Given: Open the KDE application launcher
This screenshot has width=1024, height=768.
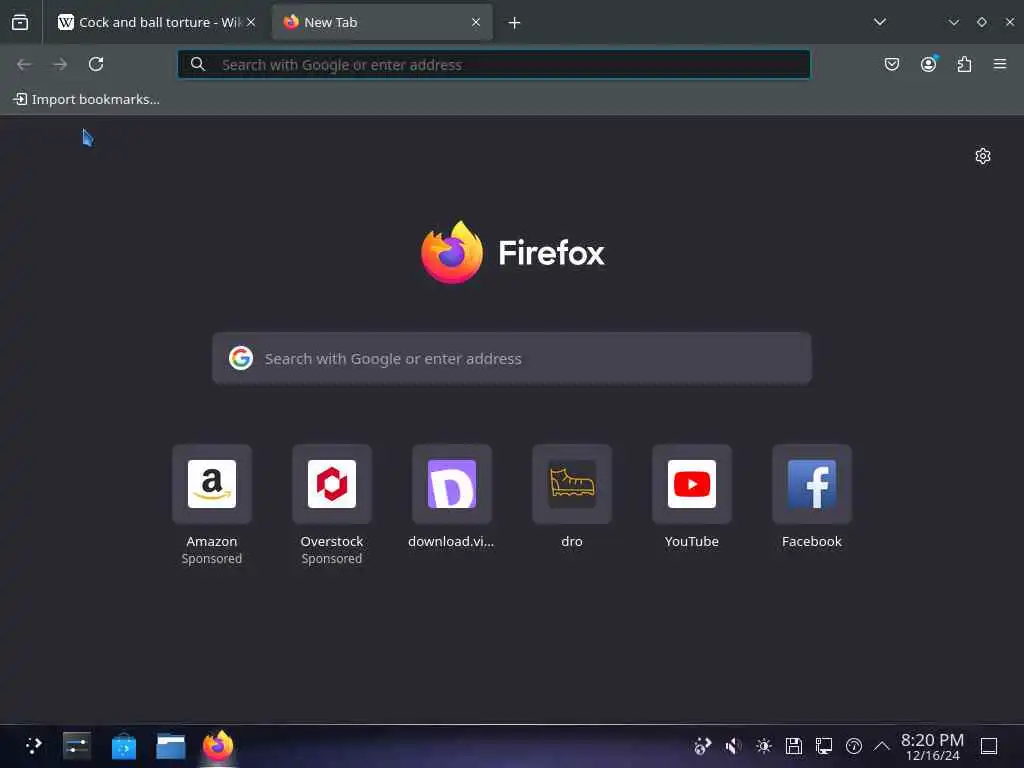Looking at the screenshot, I should 33,746.
